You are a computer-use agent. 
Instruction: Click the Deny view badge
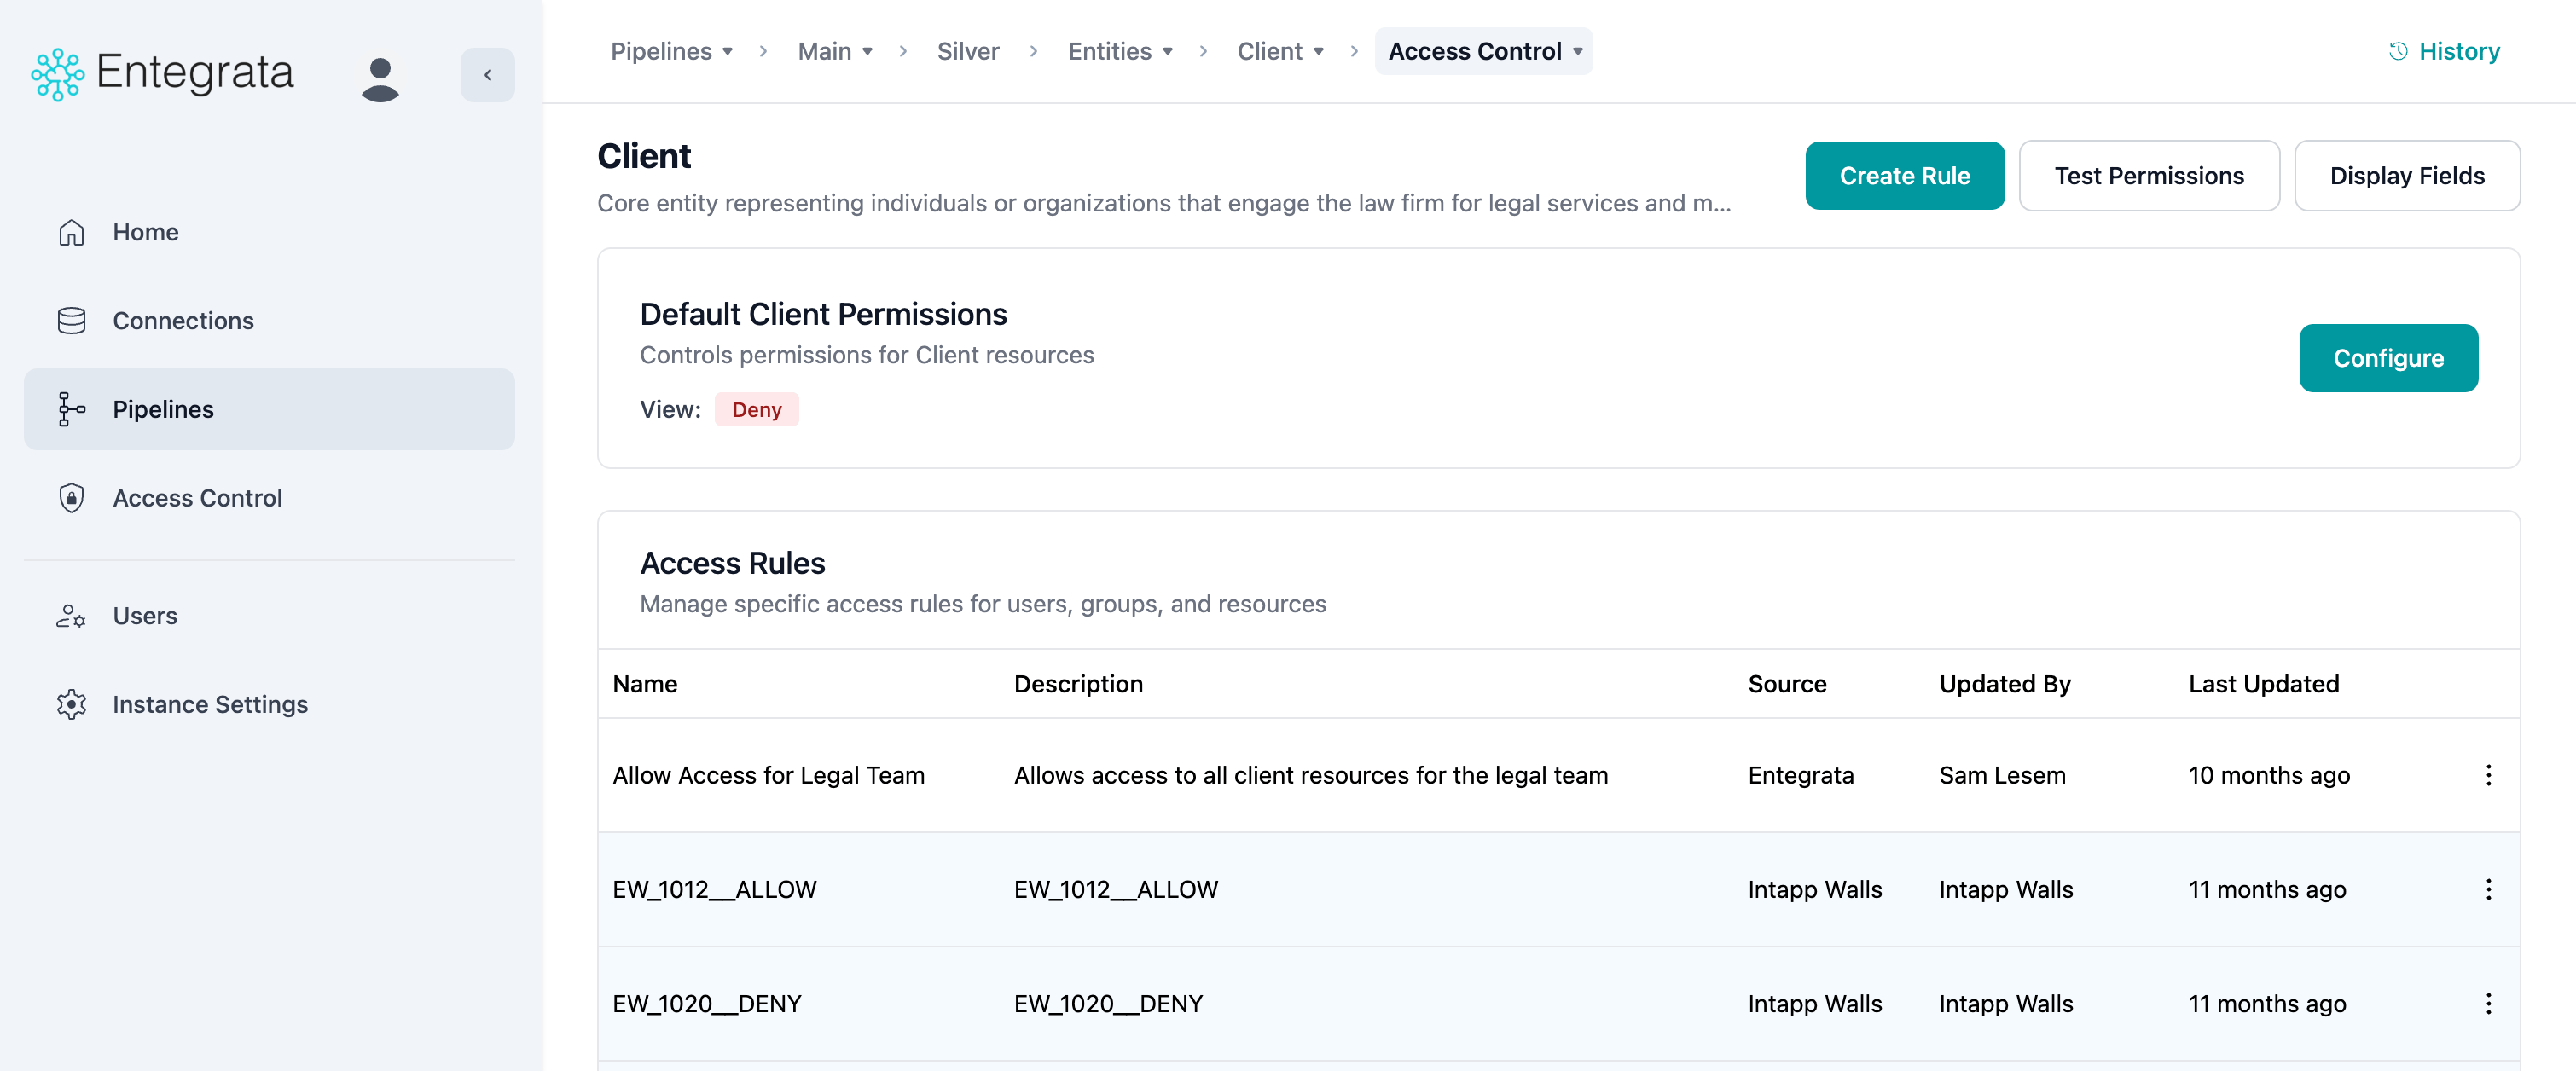click(756, 410)
